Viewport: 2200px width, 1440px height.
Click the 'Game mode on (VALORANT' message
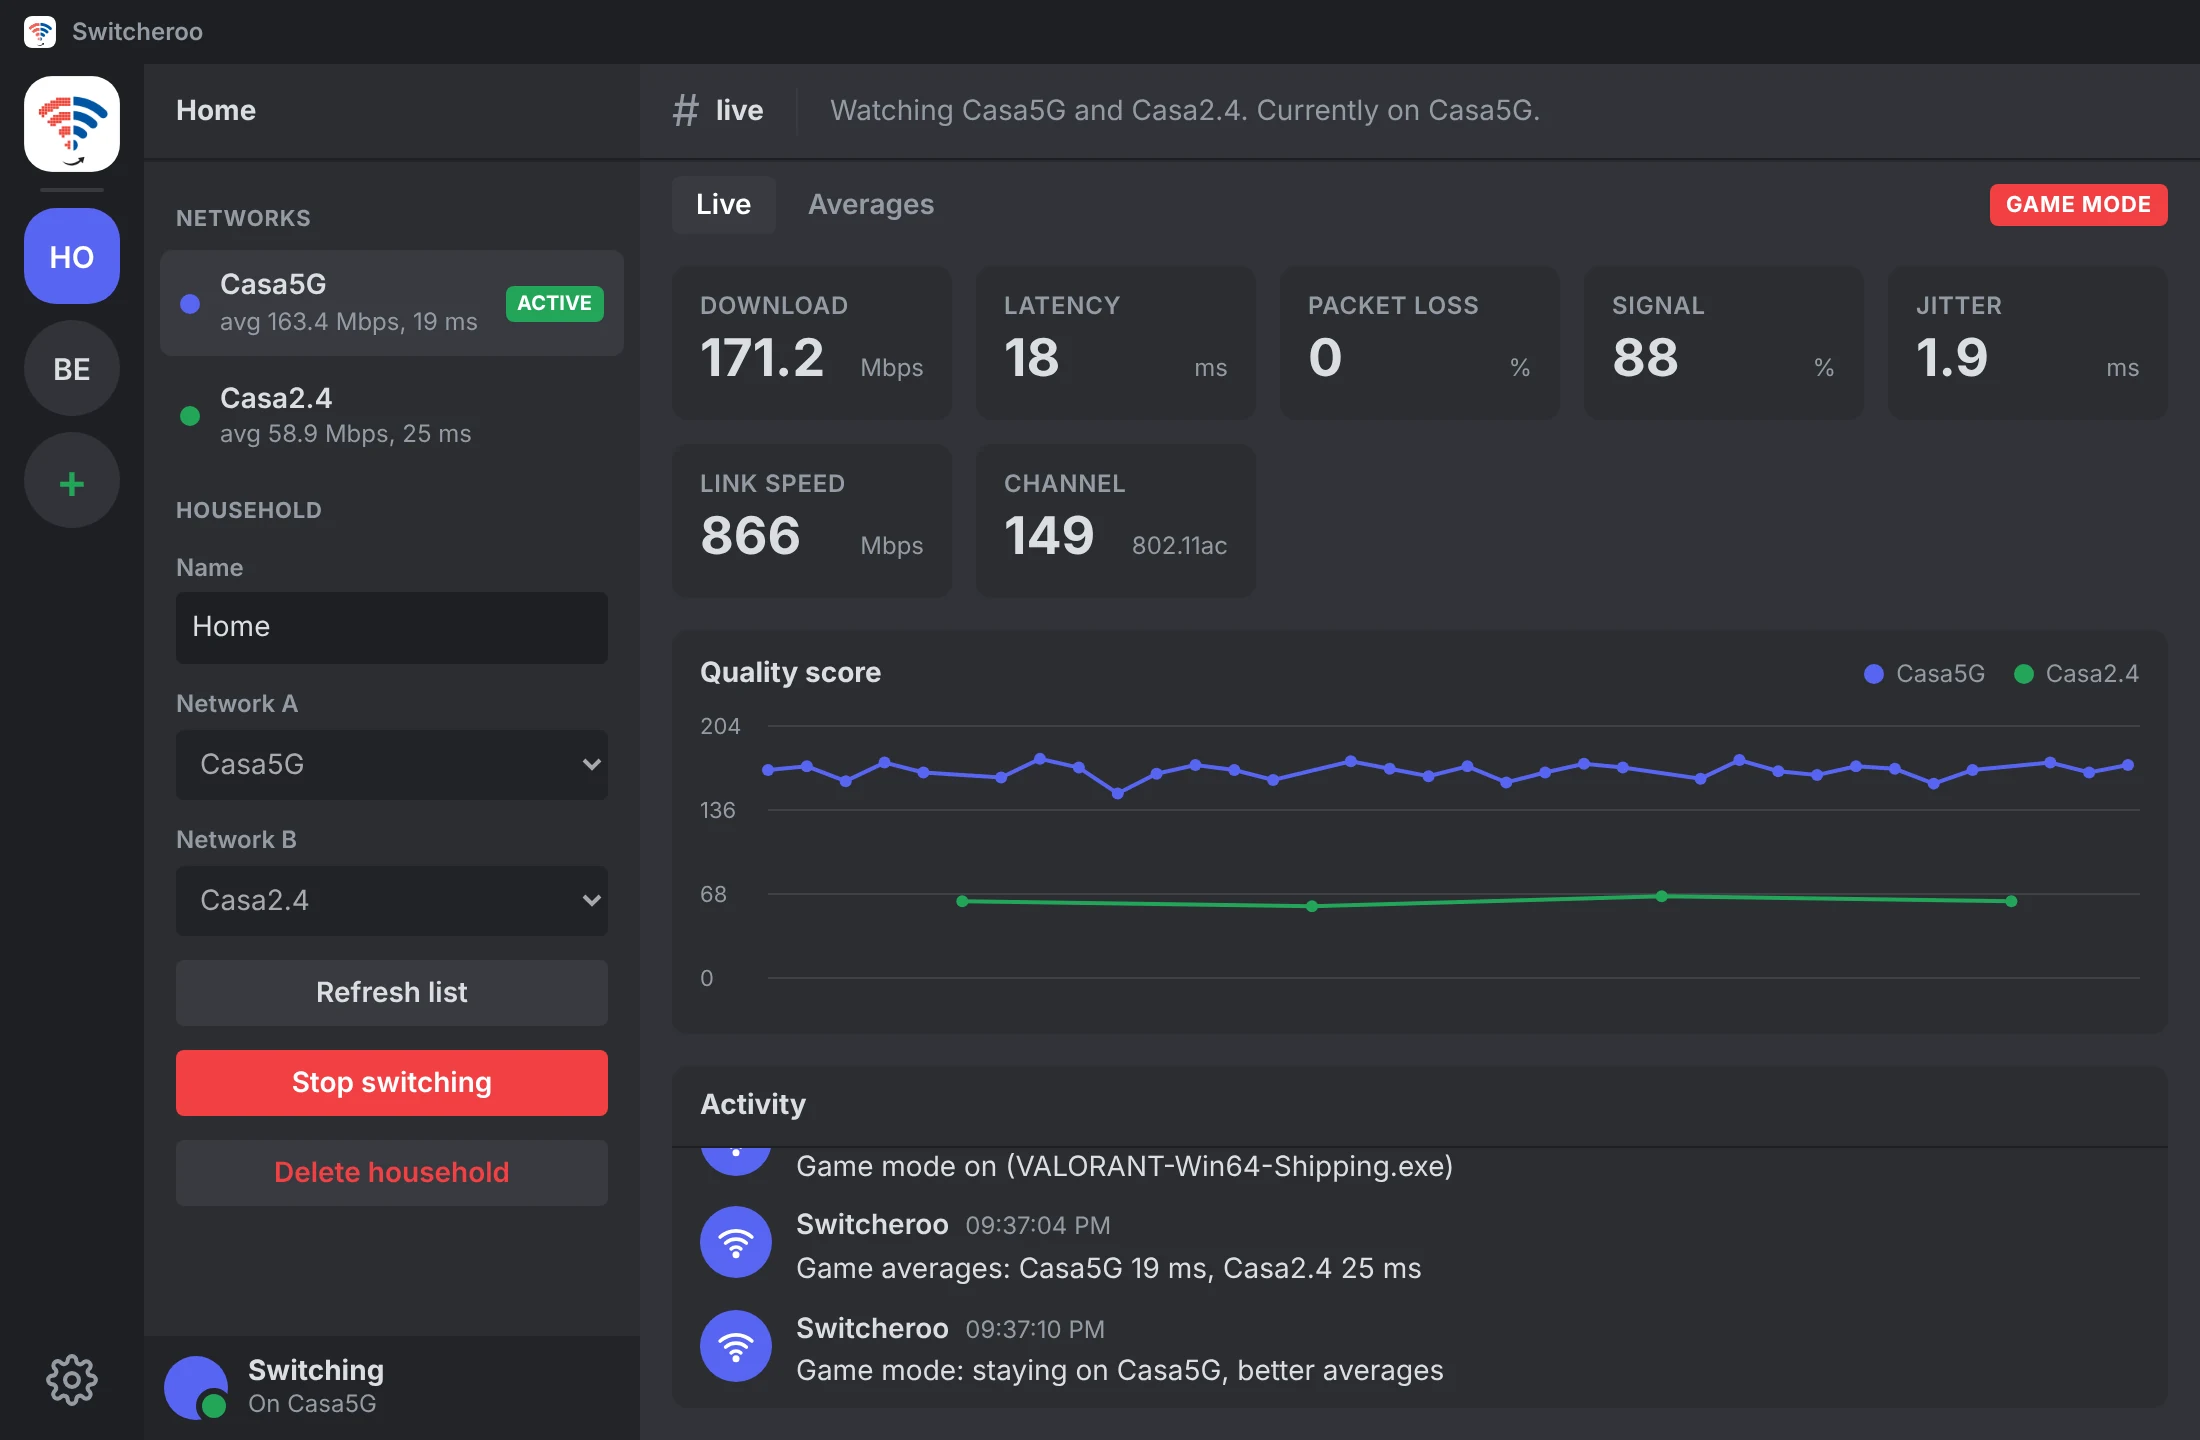pos(1124,1167)
